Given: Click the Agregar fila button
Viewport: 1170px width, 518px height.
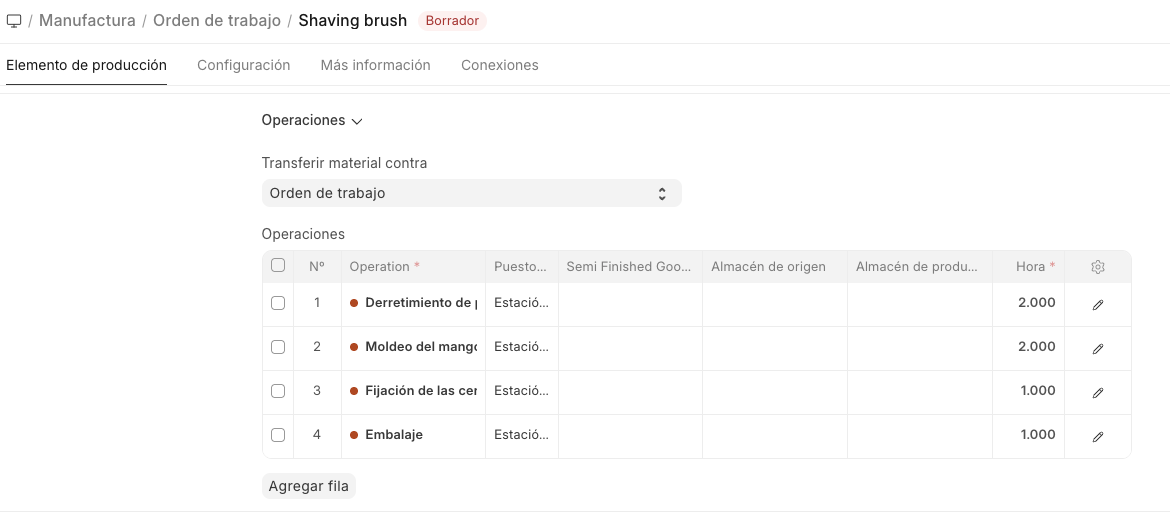Looking at the screenshot, I should (x=309, y=487).
